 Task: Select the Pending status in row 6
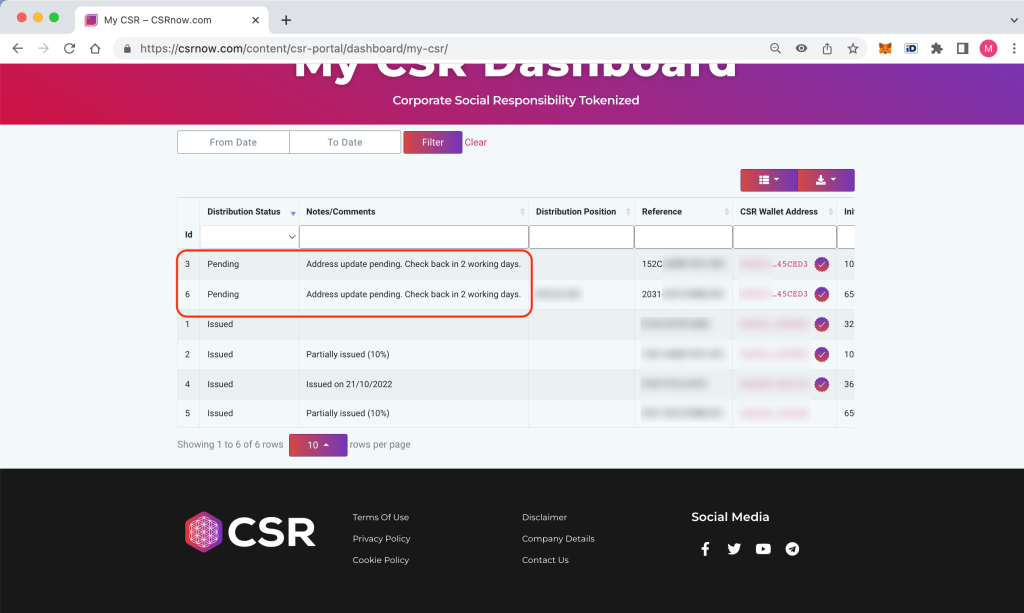[x=223, y=294]
